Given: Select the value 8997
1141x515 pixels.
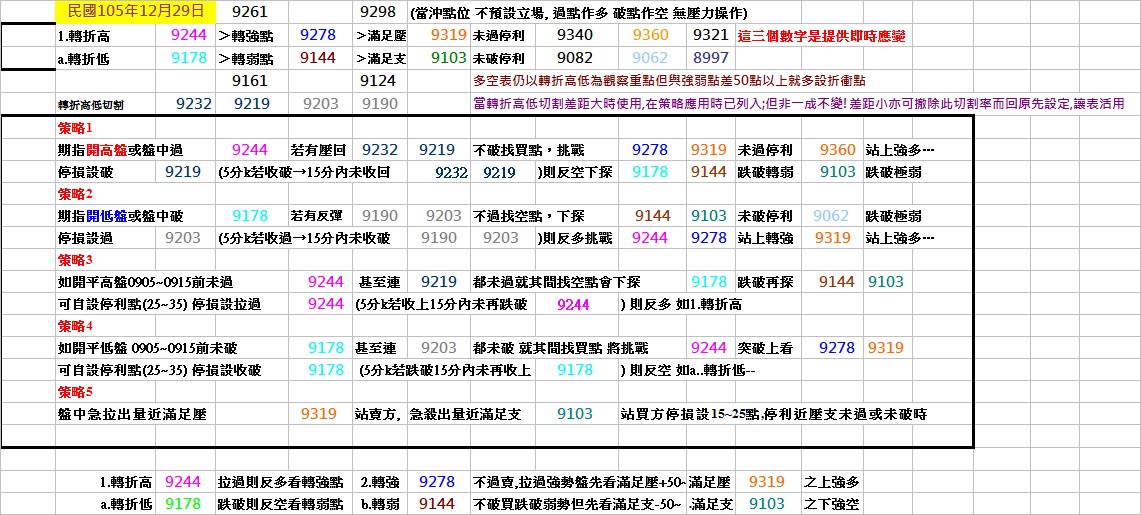Looking at the screenshot, I should [x=710, y=58].
